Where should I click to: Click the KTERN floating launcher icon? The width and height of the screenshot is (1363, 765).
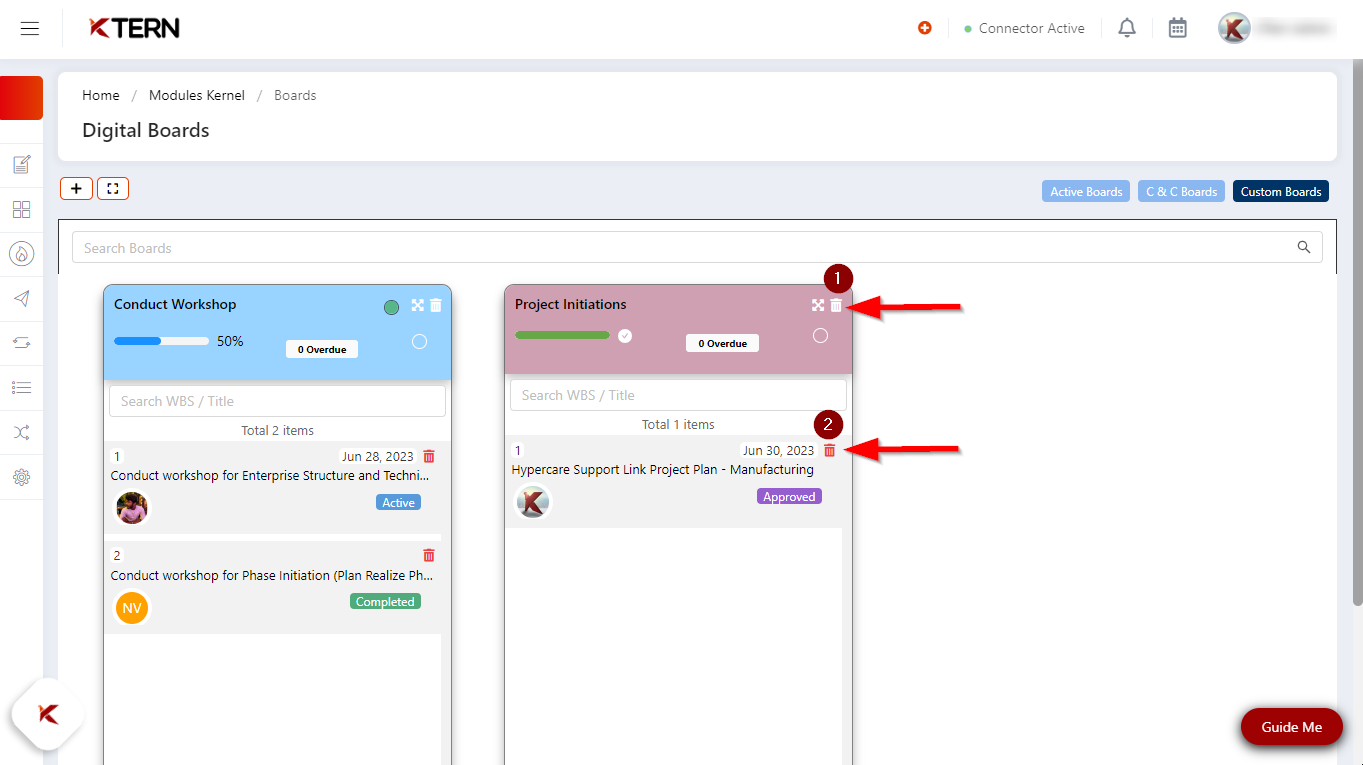(x=48, y=714)
